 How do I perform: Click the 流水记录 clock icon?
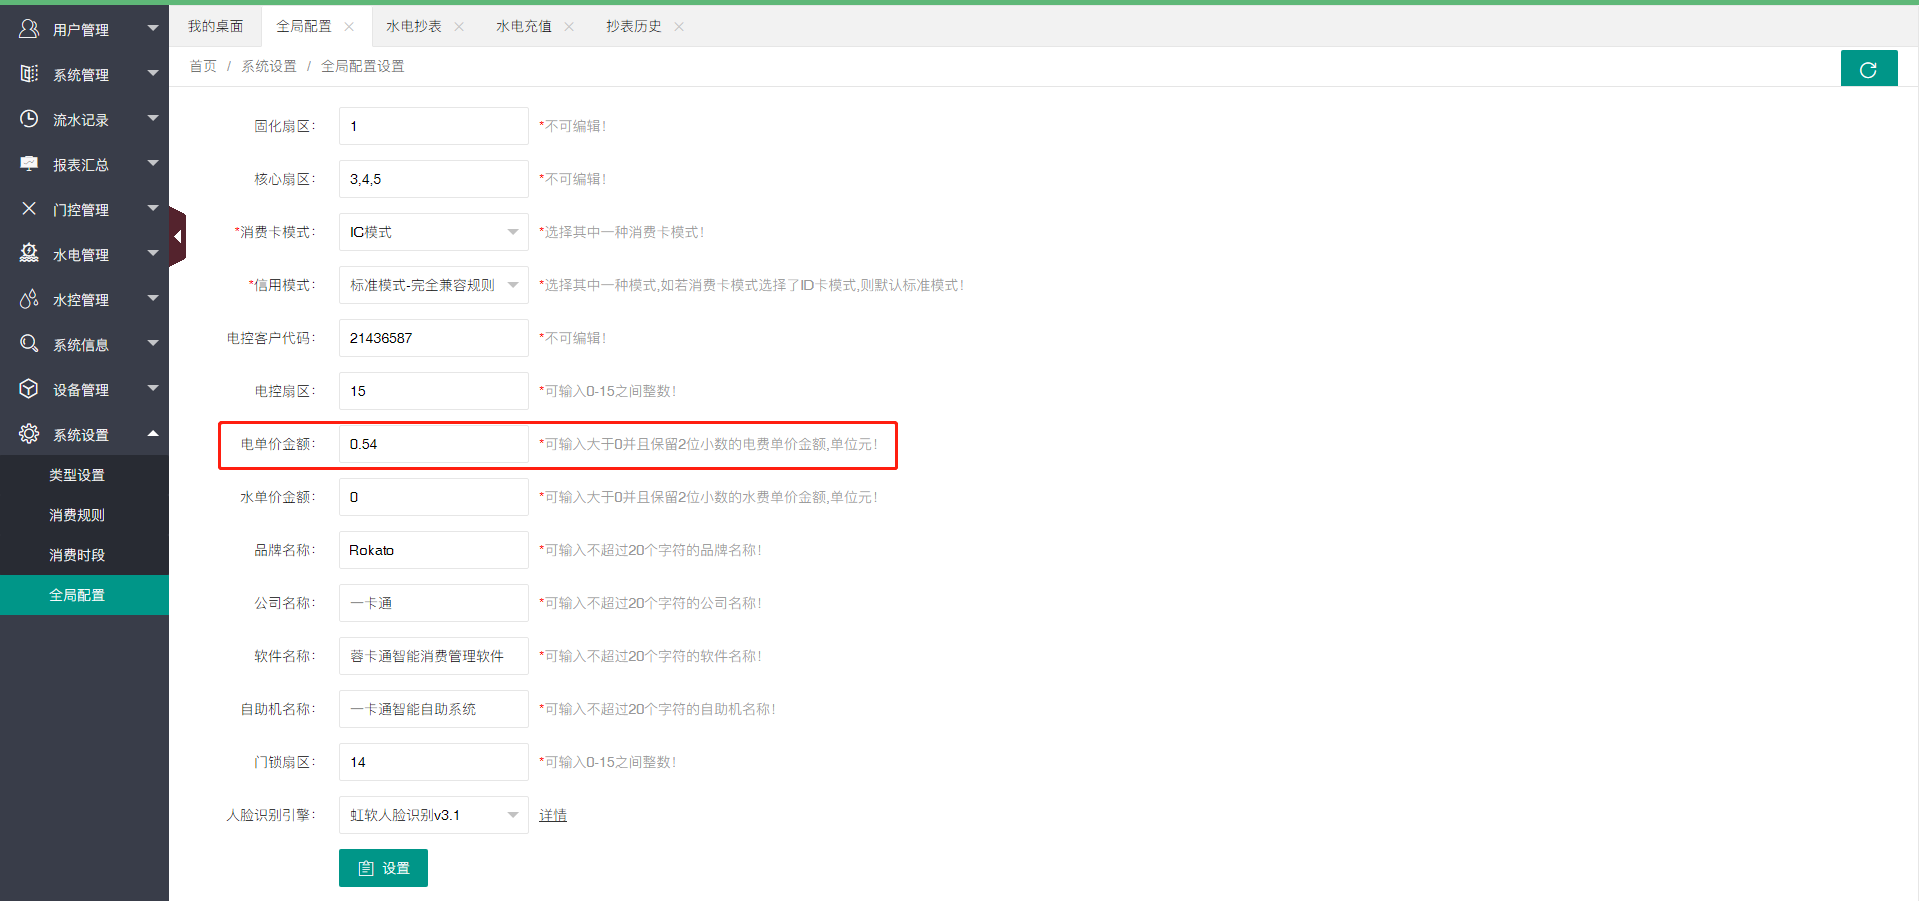pyautogui.click(x=29, y=119)
